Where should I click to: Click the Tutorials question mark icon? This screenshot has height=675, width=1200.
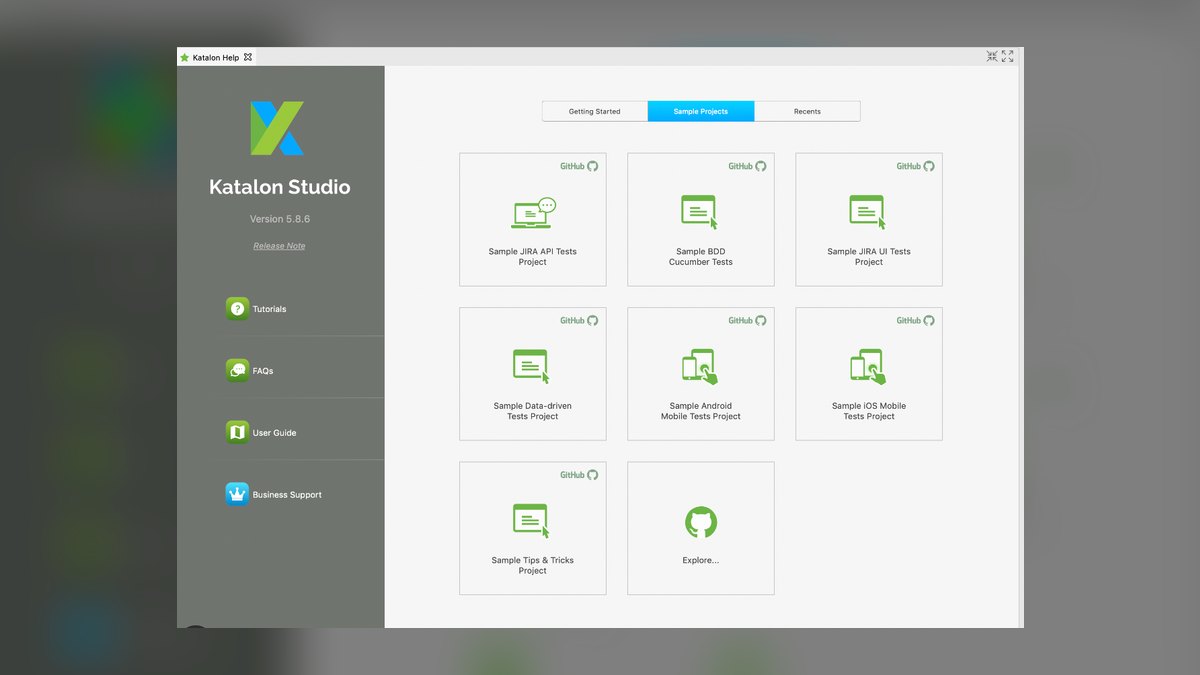coord(237,309)
